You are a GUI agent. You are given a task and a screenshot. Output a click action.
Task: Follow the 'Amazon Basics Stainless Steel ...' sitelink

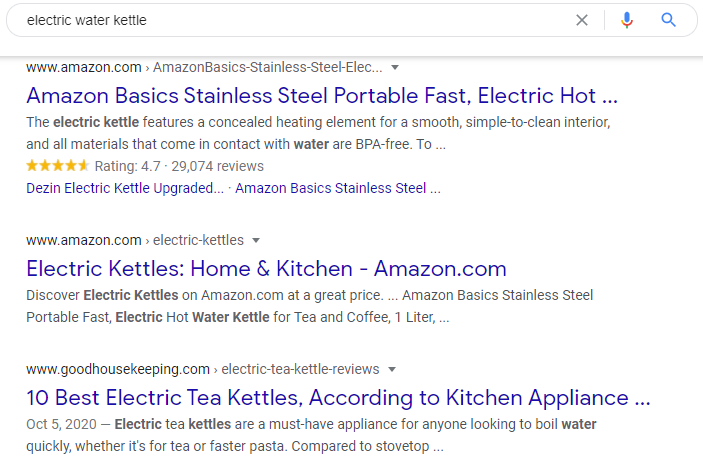click(338, 188)
